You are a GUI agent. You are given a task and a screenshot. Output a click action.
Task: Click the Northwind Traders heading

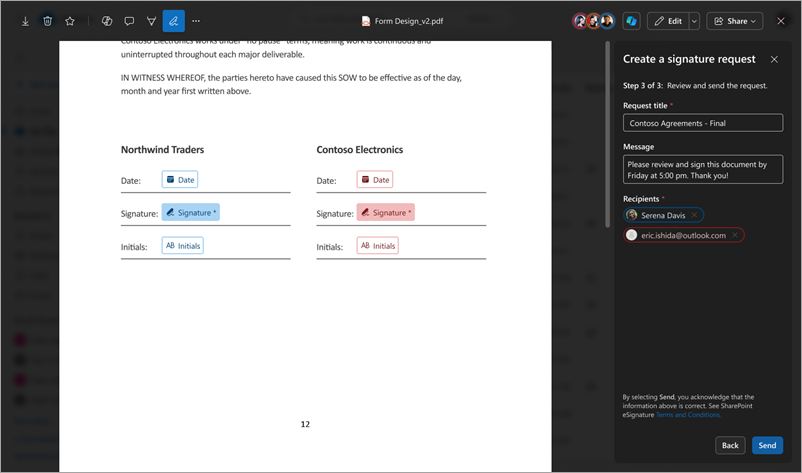162,149
